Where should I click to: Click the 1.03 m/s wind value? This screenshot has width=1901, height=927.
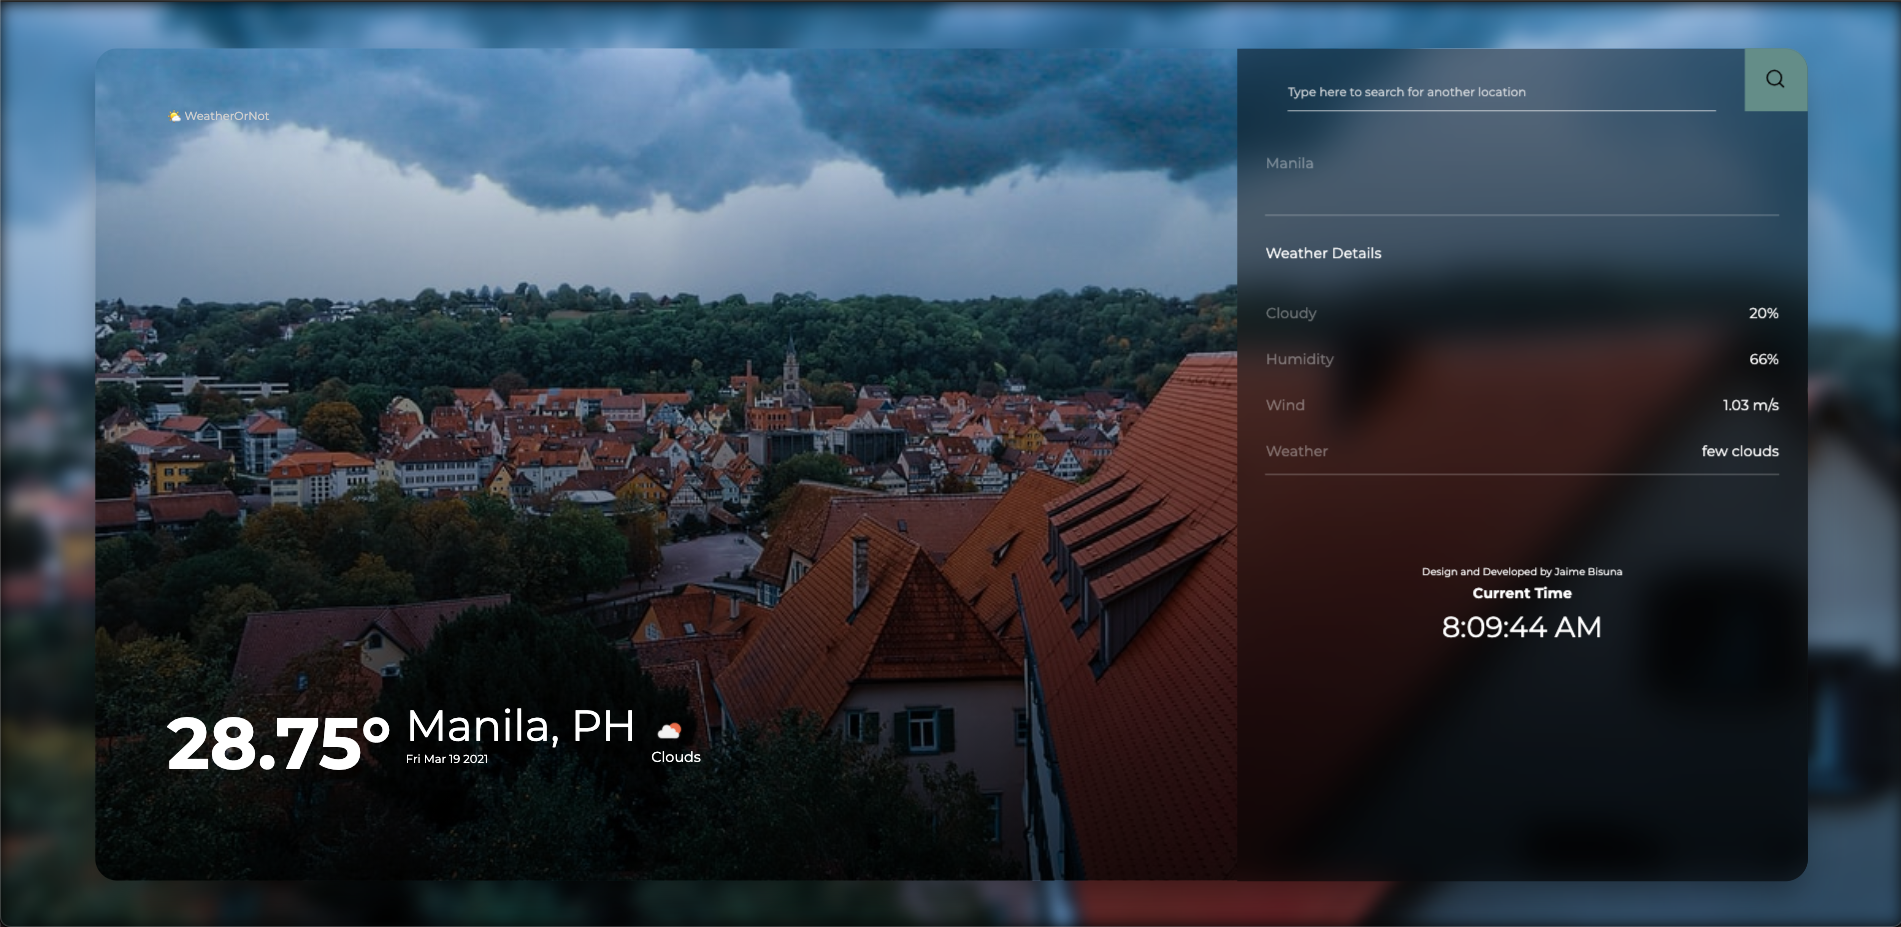1751,405
